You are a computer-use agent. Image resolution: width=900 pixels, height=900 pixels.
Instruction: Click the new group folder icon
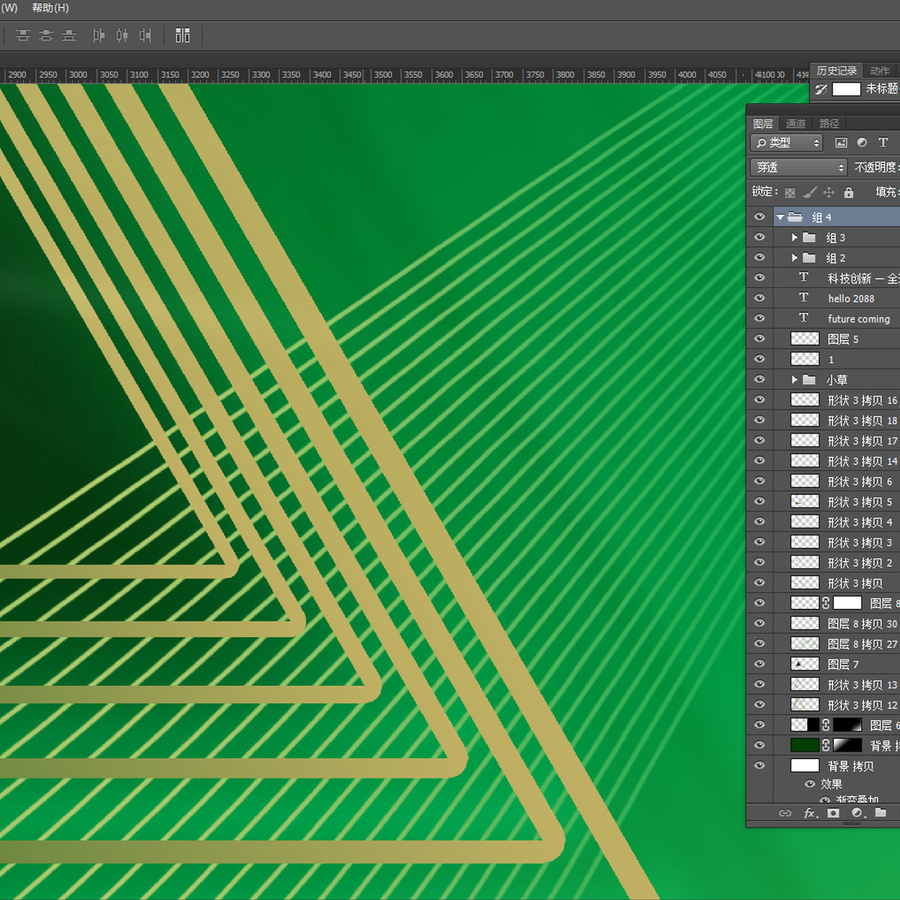pyautogui.click(x=880, y=813)
